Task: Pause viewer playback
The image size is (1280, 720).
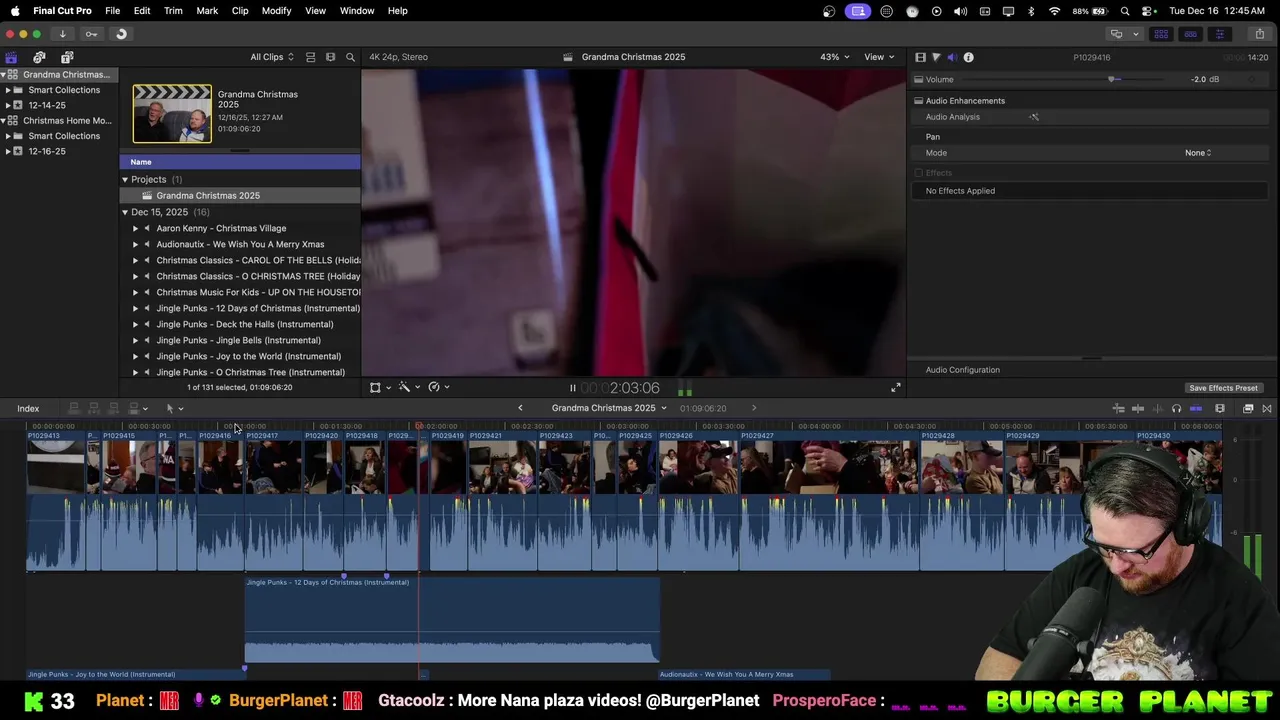Action: click(x=573, y=388)
